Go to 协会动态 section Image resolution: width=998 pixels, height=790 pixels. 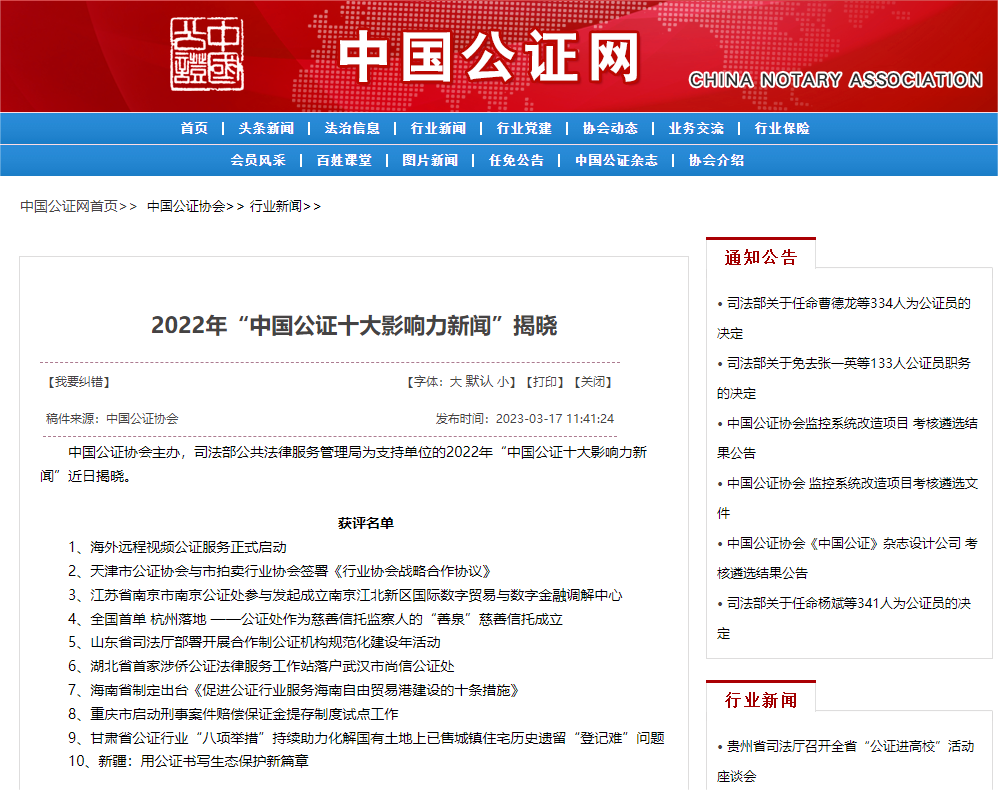tap(610, 128)
